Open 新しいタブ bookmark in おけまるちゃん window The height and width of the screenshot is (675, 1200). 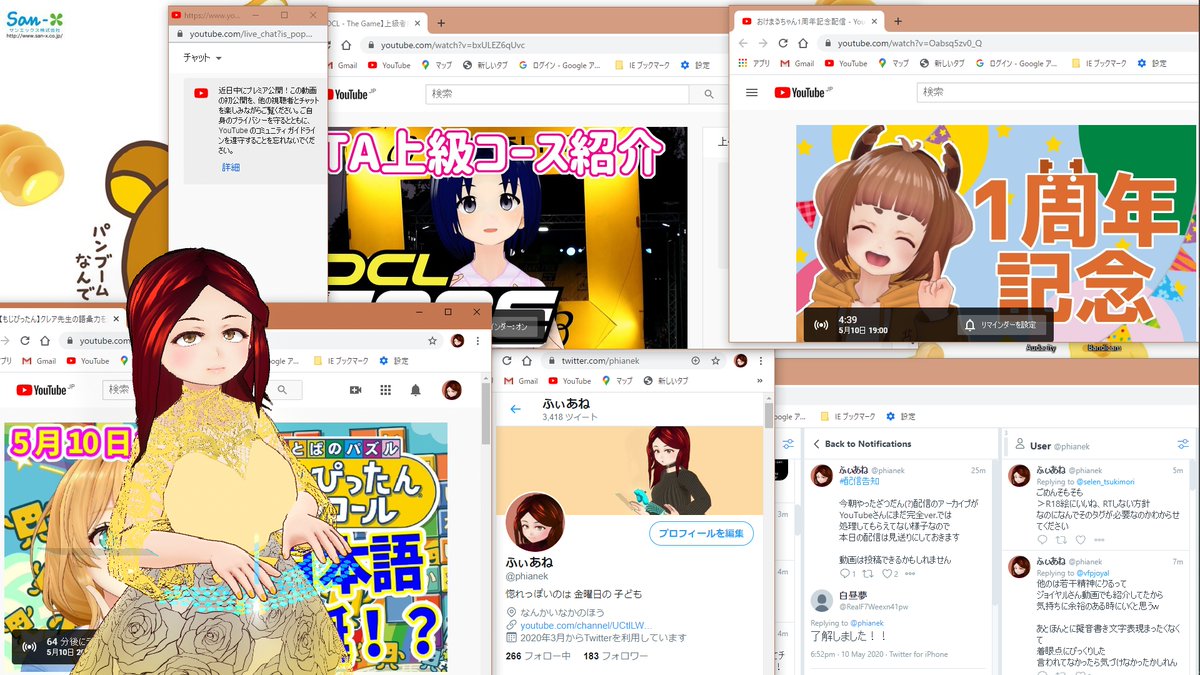(944, 63)
